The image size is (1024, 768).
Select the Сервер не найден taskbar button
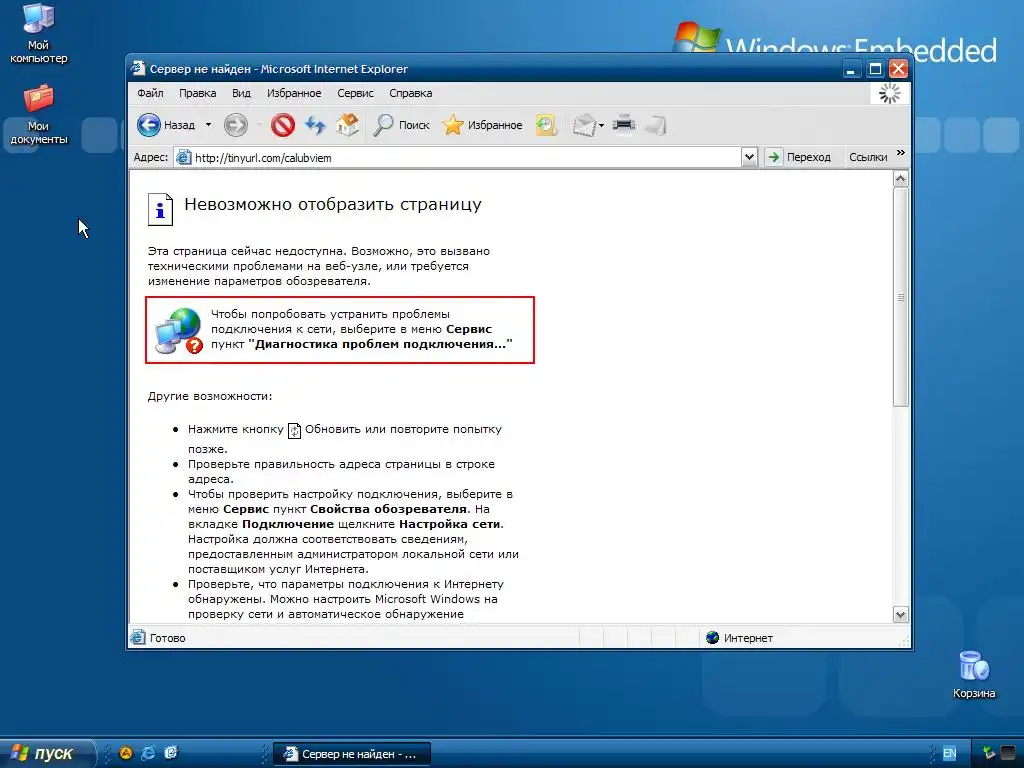352,754
